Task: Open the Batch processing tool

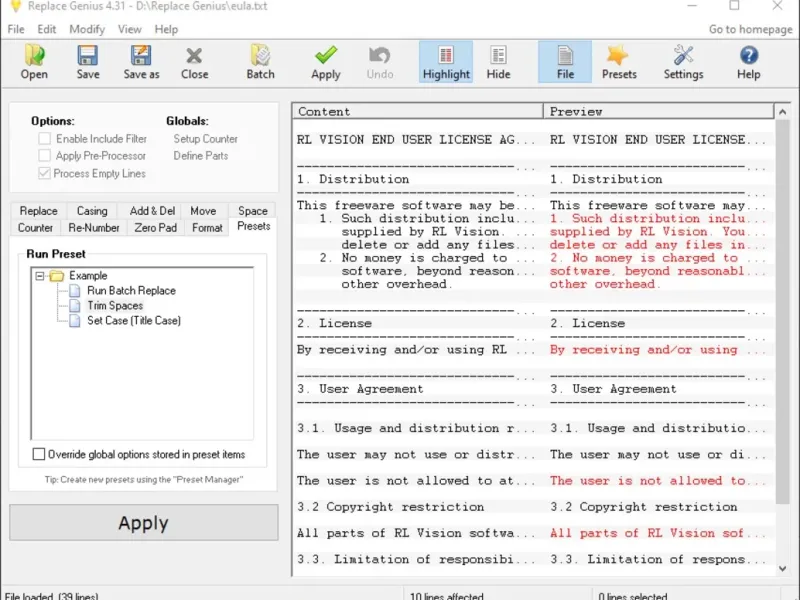Action: (260, 62)
